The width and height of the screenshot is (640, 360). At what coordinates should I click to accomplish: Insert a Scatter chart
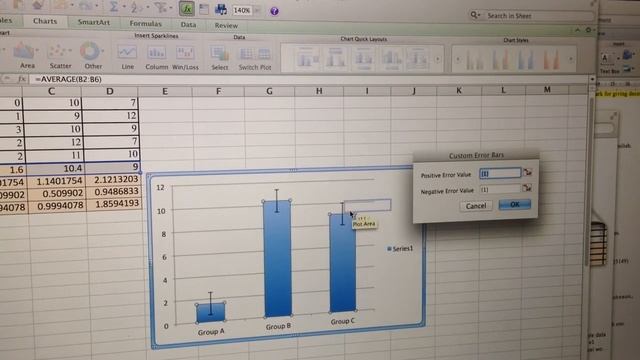point(58,52)
